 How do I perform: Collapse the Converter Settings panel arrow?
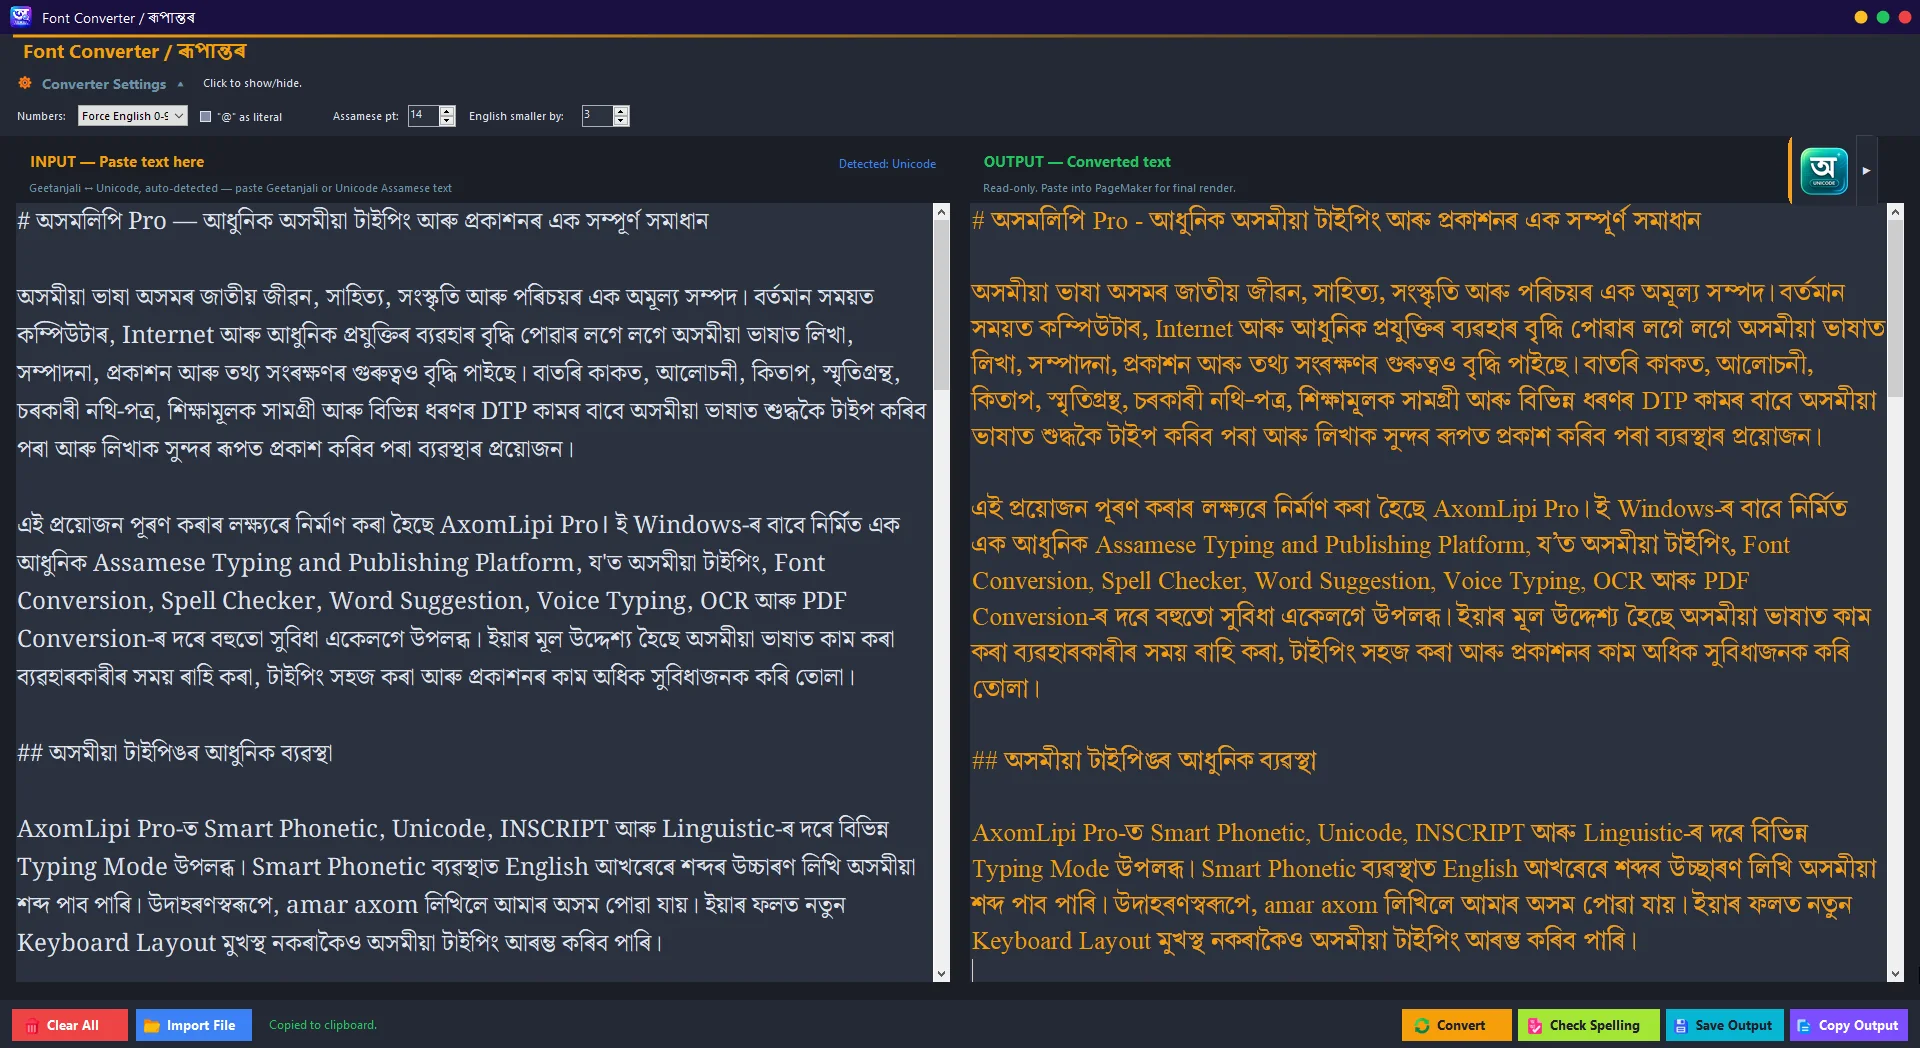tap(180, 84)
